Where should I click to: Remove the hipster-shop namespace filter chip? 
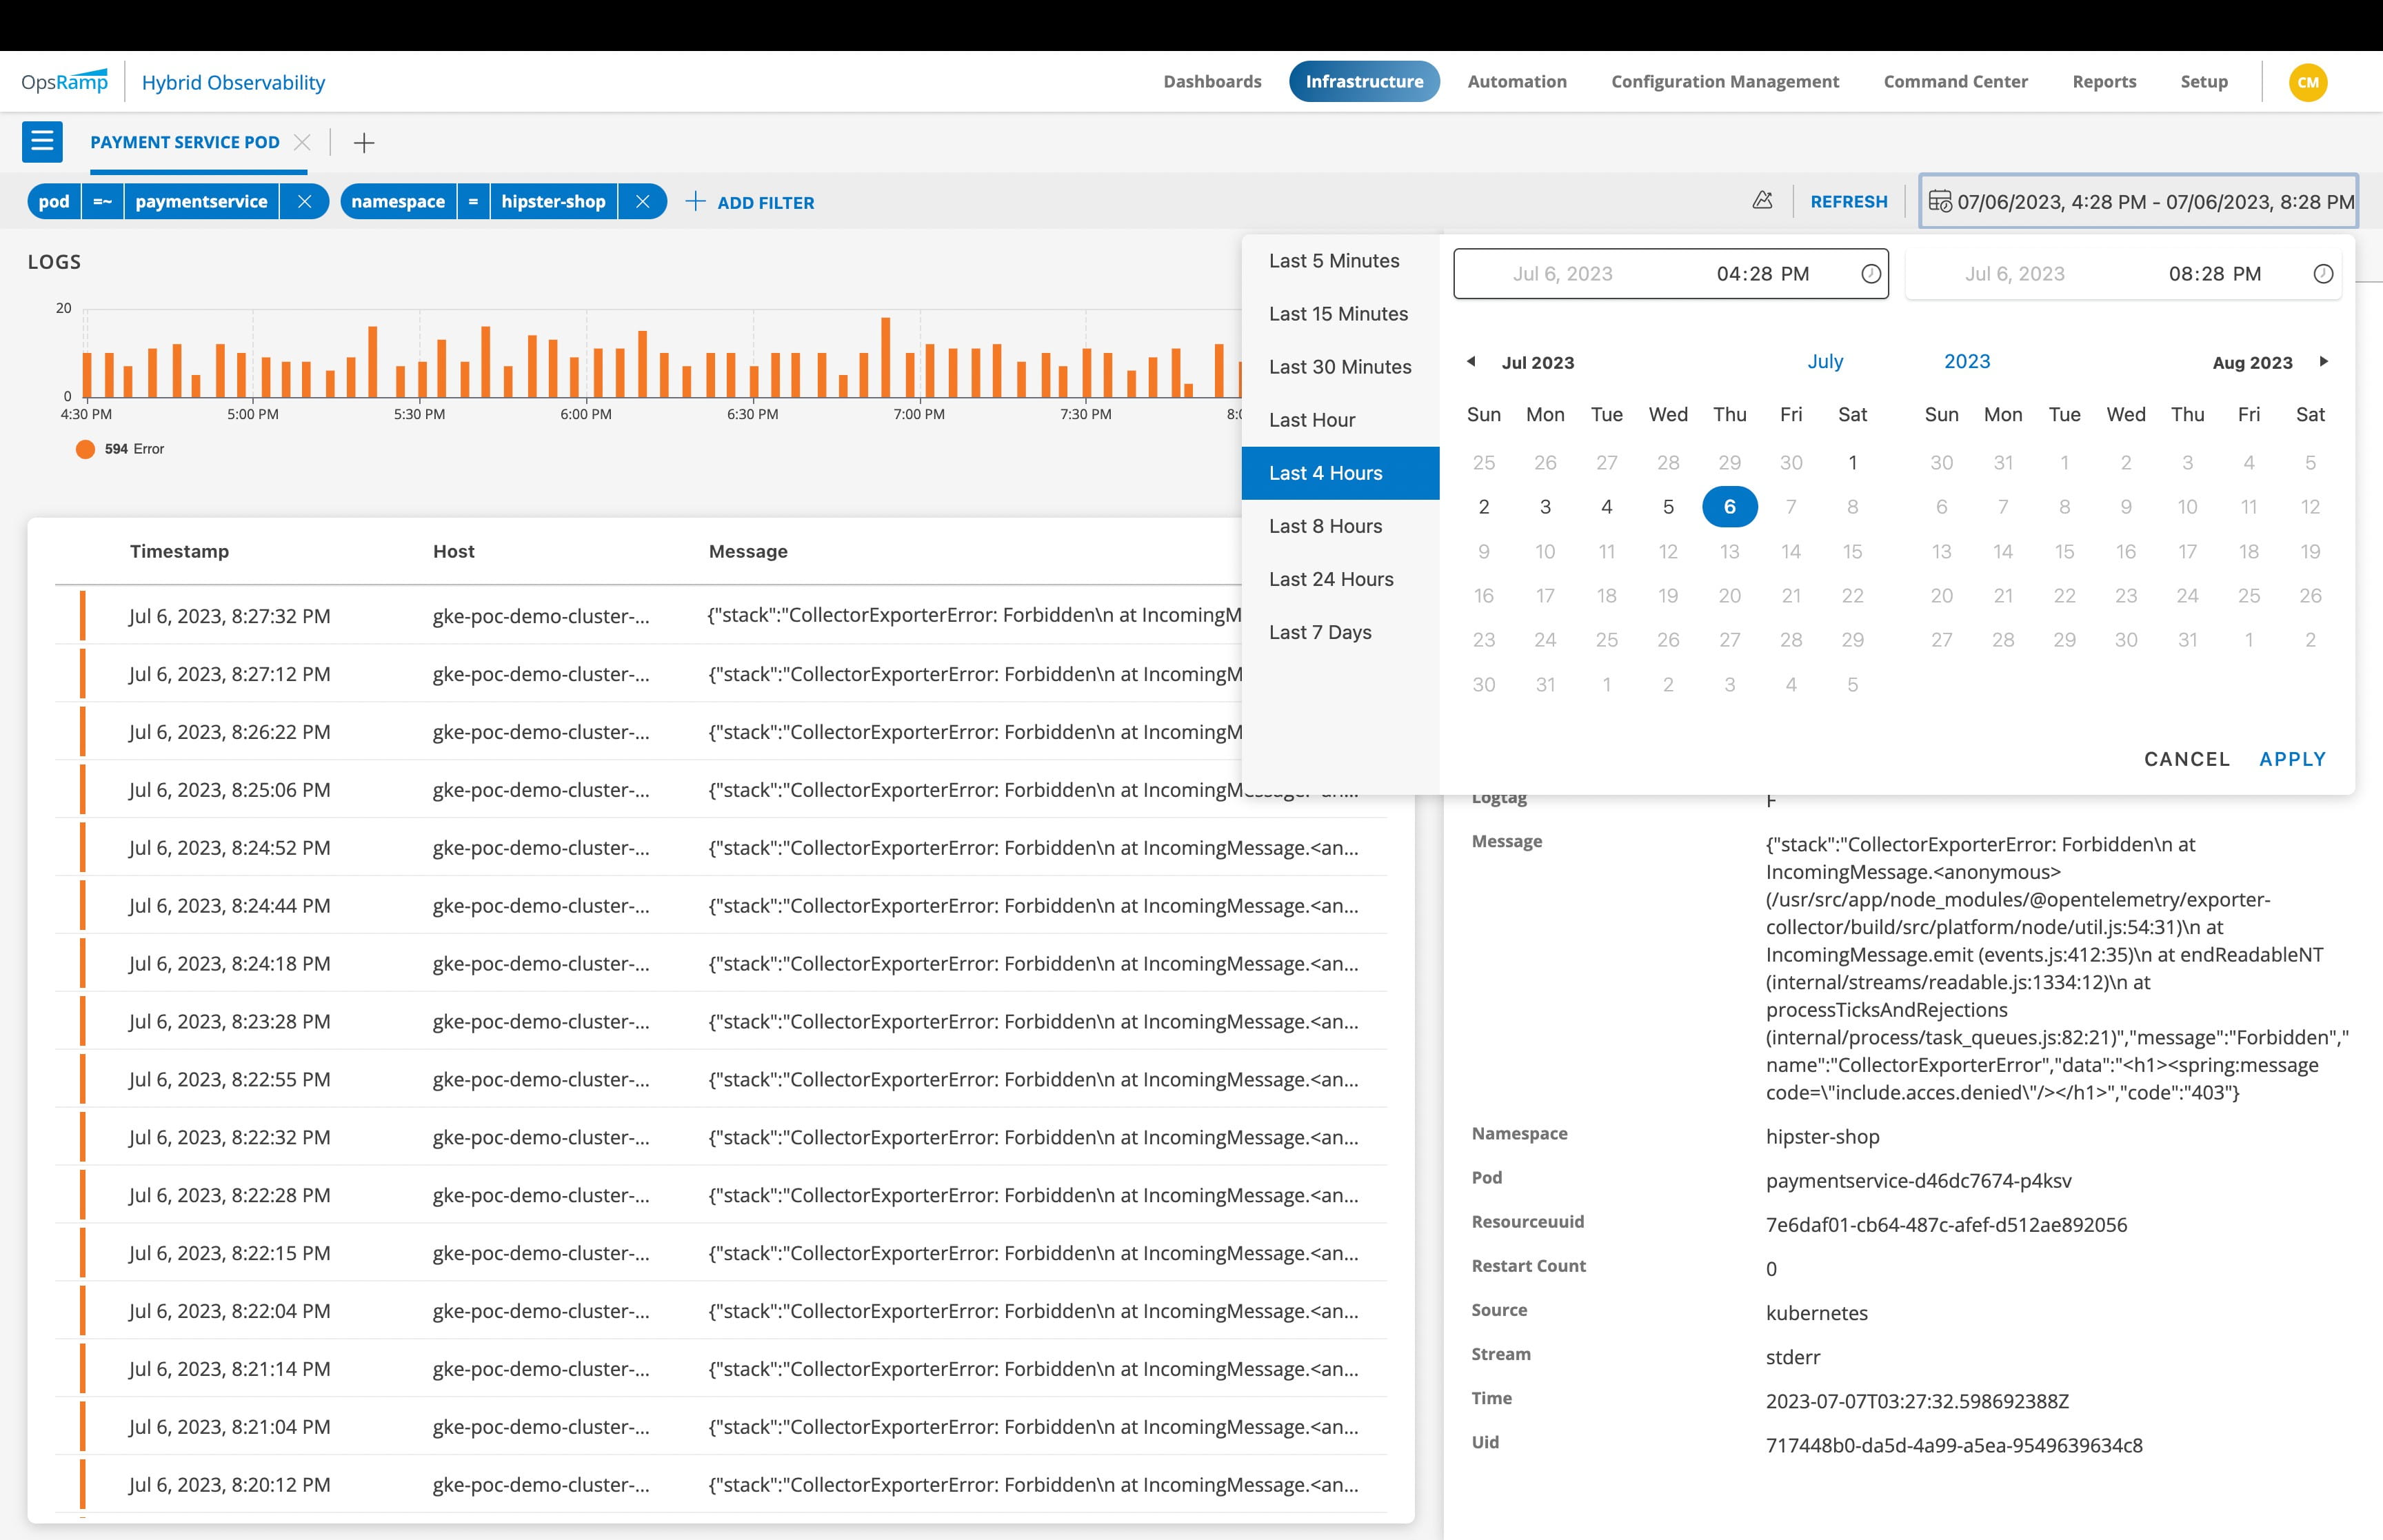644,201
